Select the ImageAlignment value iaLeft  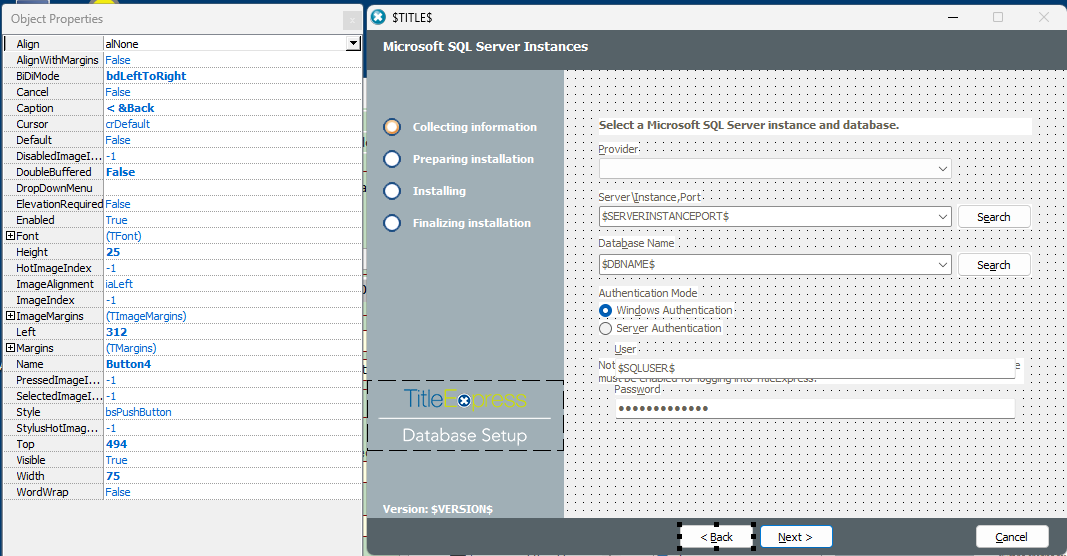pos(119,284)
